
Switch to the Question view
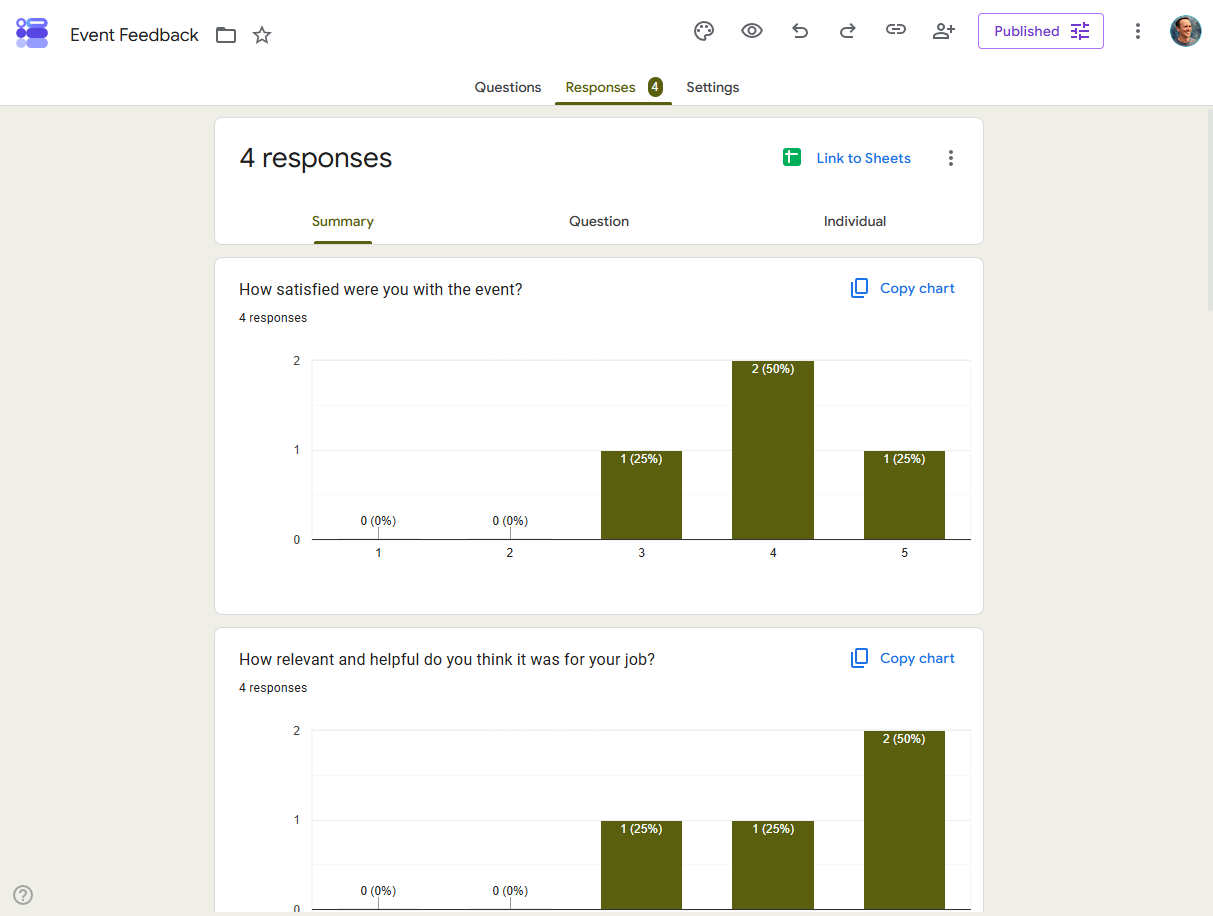click(x=599, y=222)
